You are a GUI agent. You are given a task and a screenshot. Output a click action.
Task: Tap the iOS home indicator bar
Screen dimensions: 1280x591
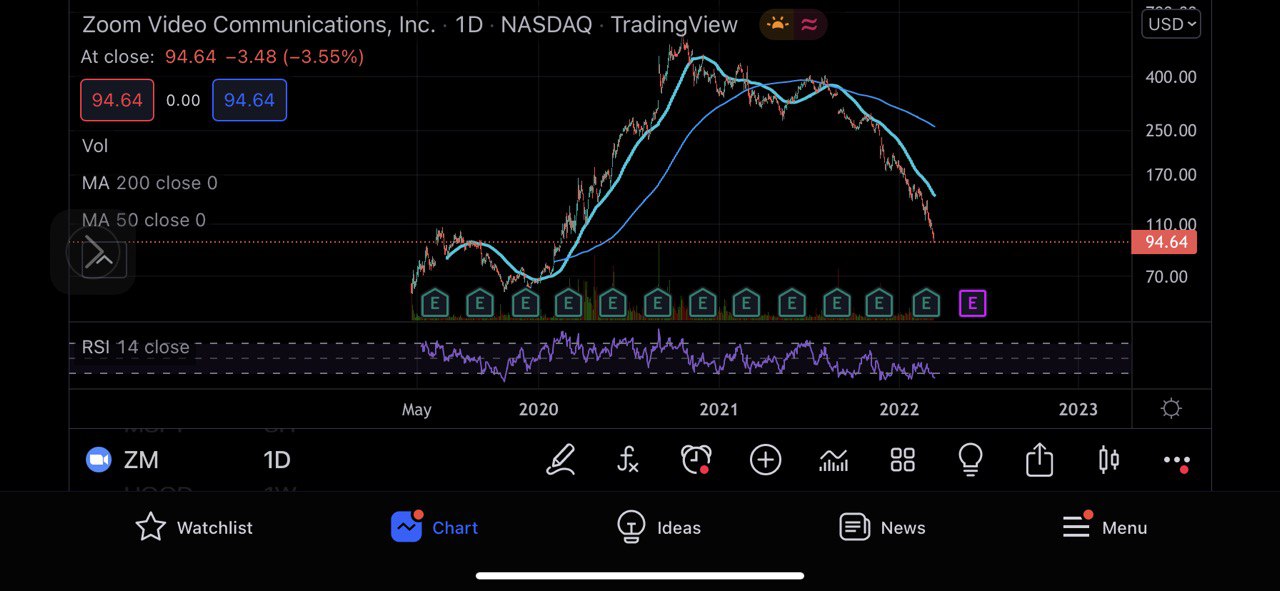(x=640, y=576)
